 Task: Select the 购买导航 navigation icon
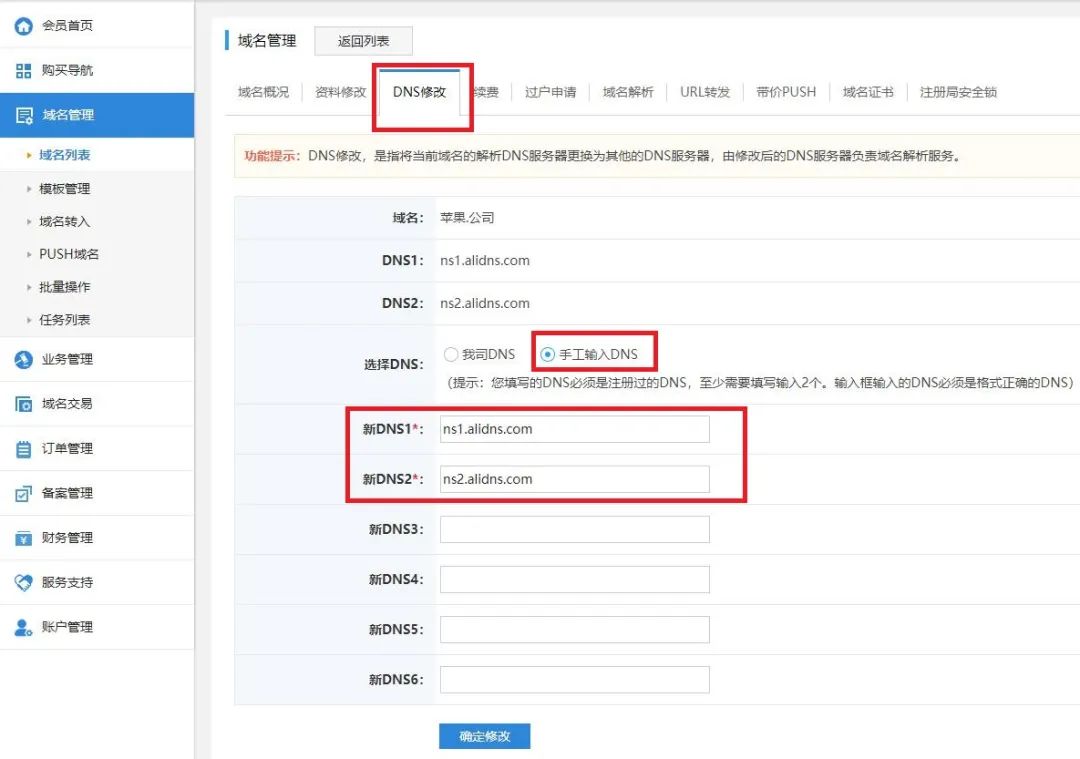pyautogui.click(x=25, y=69)
